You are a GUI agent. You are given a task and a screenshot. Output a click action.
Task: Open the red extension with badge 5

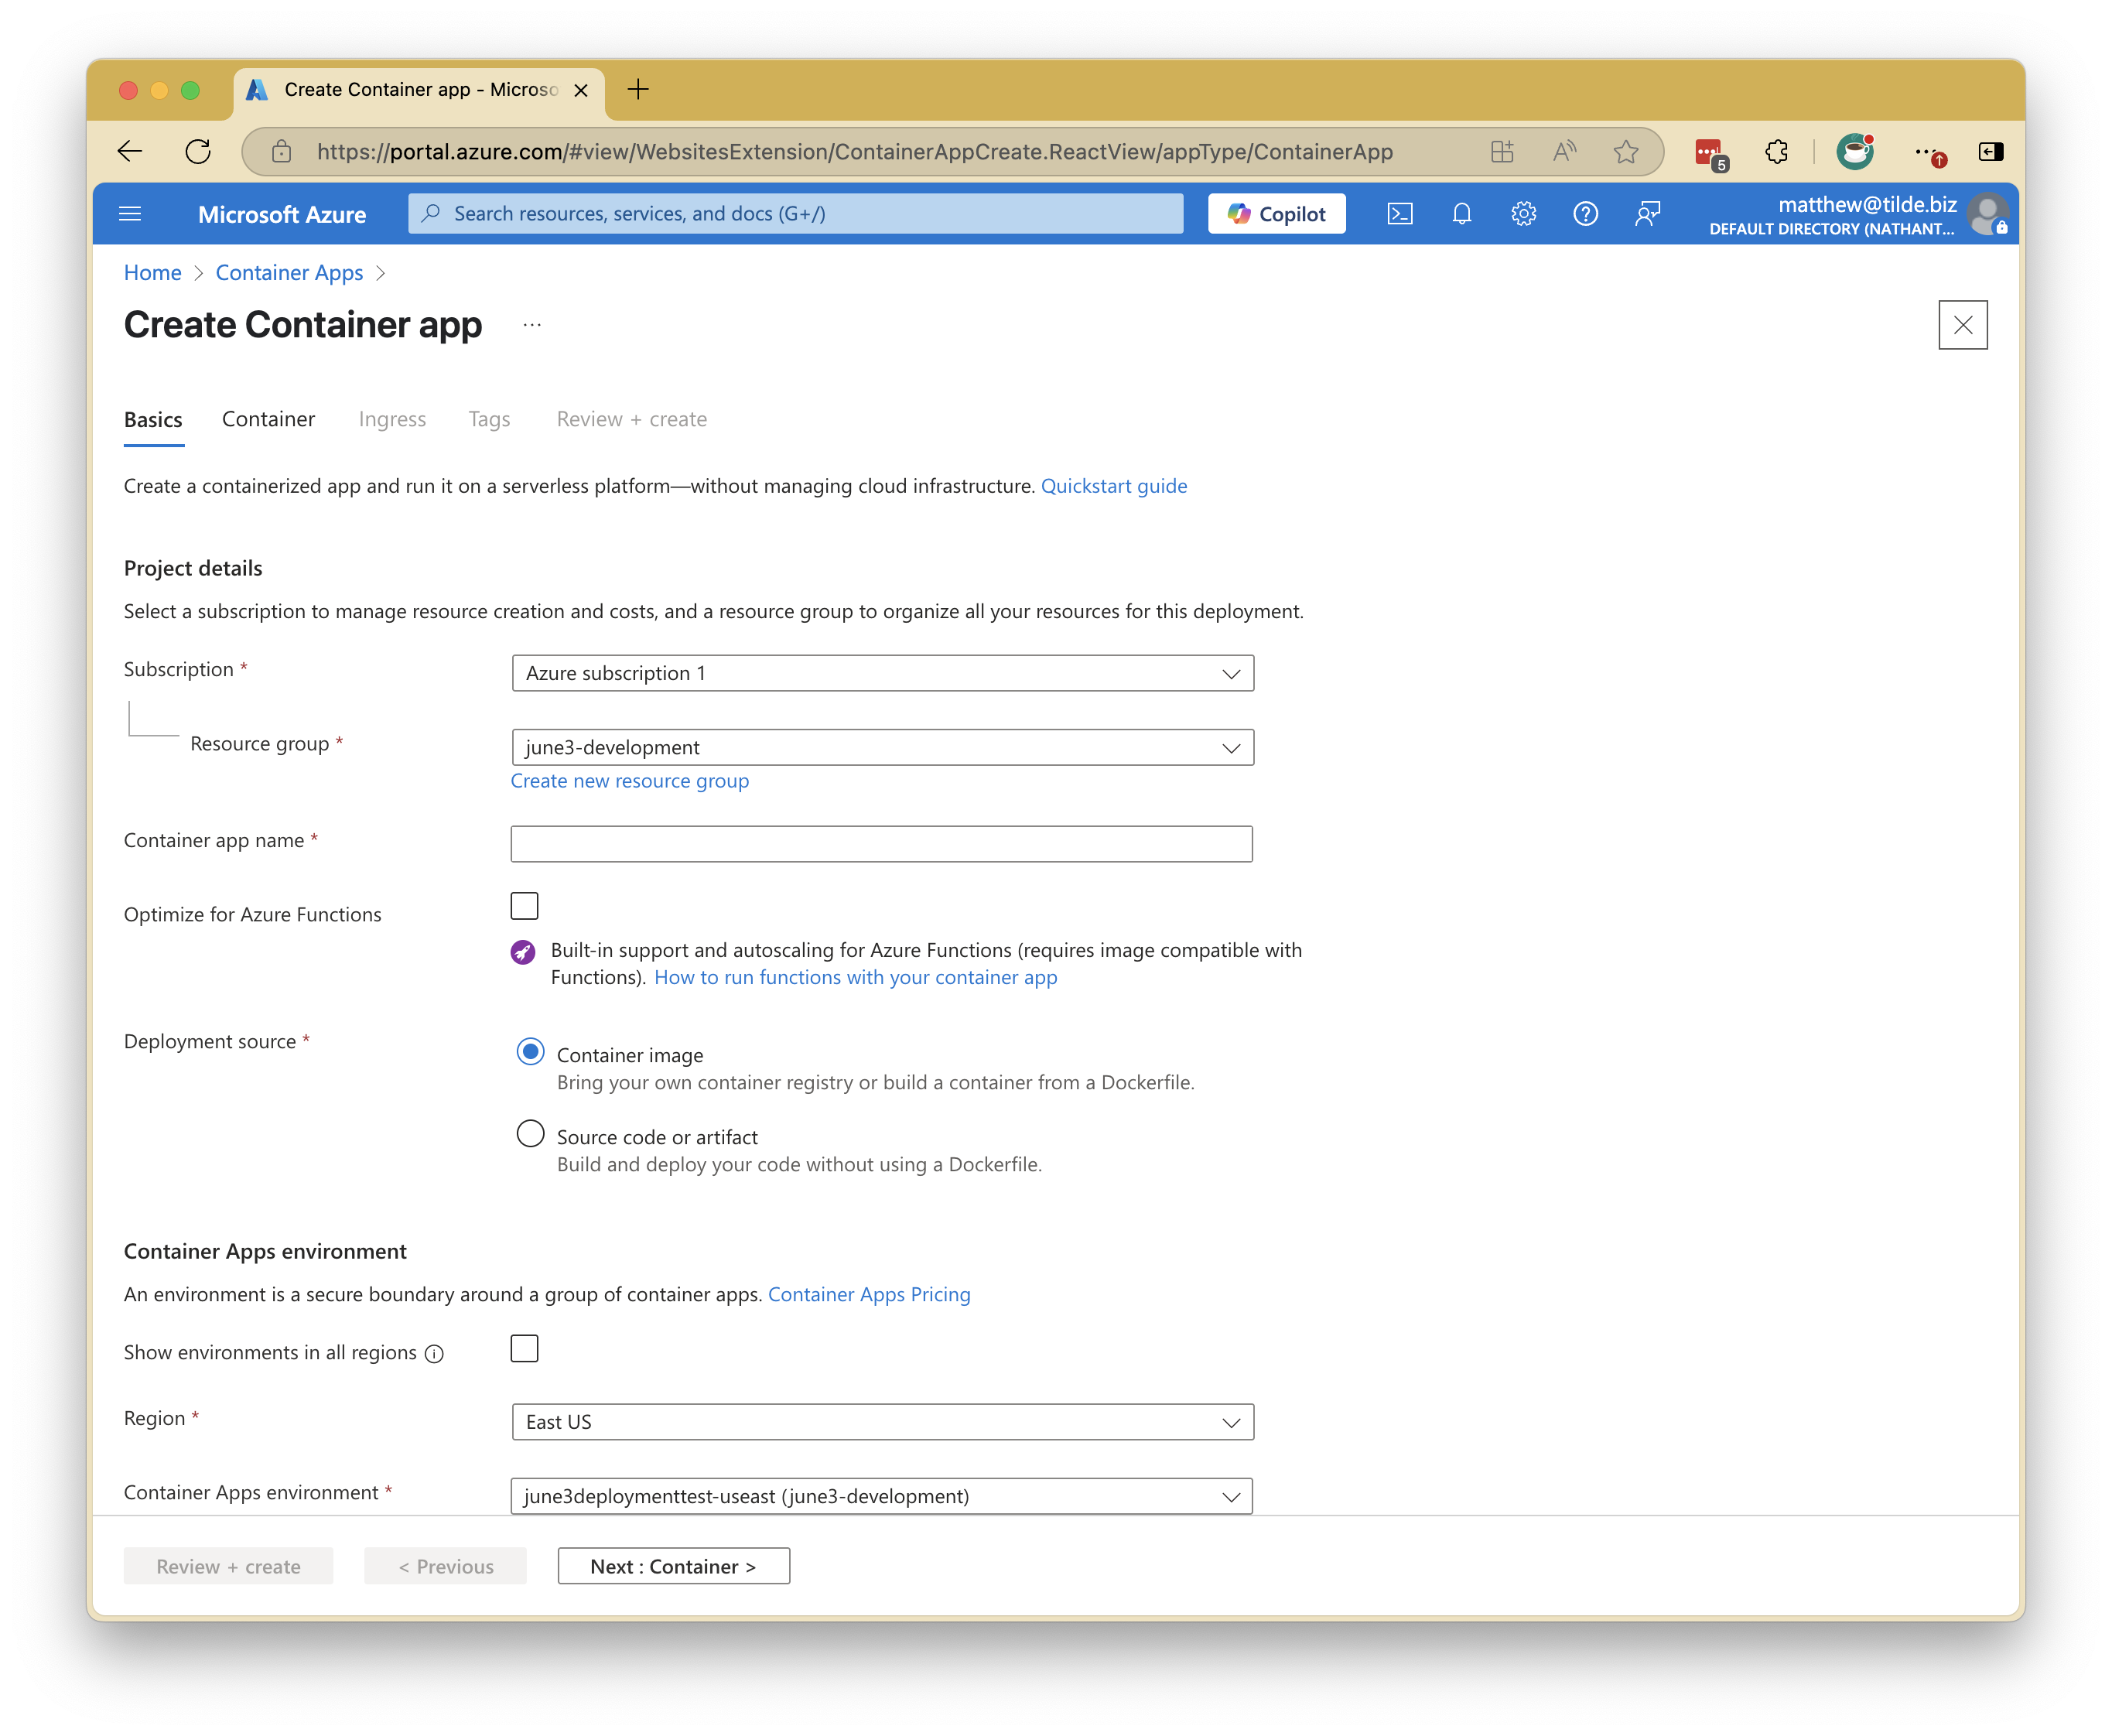click(1710, 153)
